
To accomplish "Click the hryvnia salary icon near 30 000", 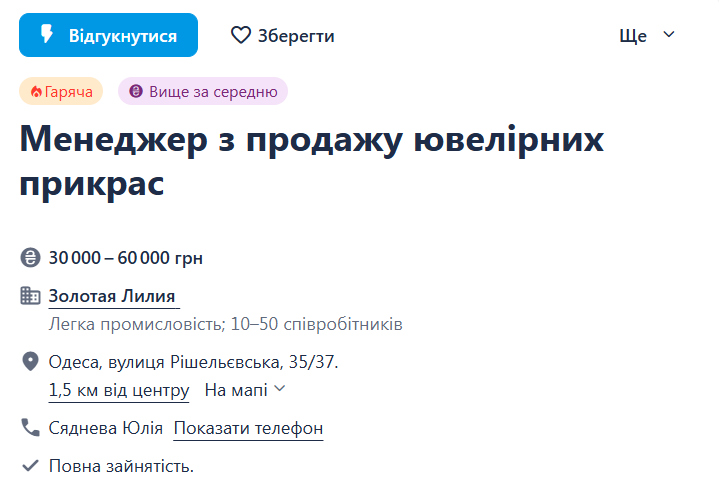I will 30,258.
